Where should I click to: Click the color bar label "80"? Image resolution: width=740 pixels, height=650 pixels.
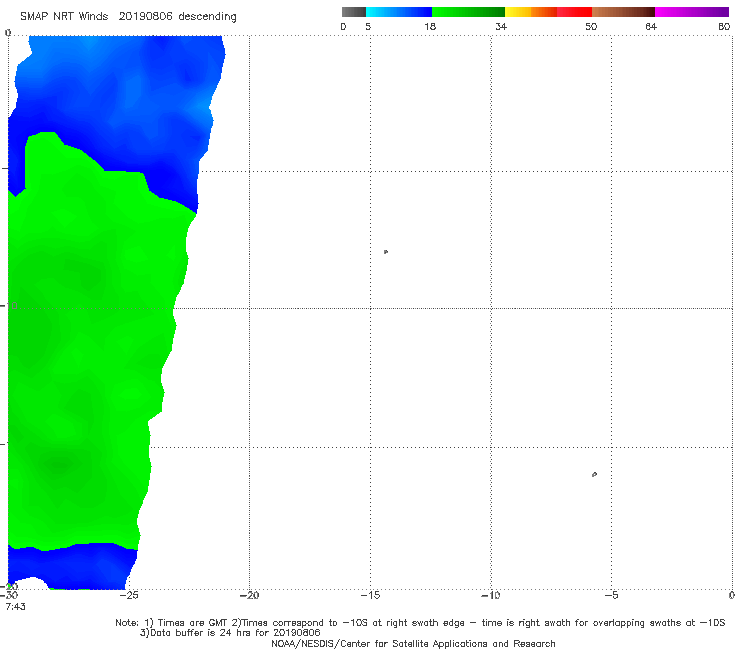click(724, 27)
